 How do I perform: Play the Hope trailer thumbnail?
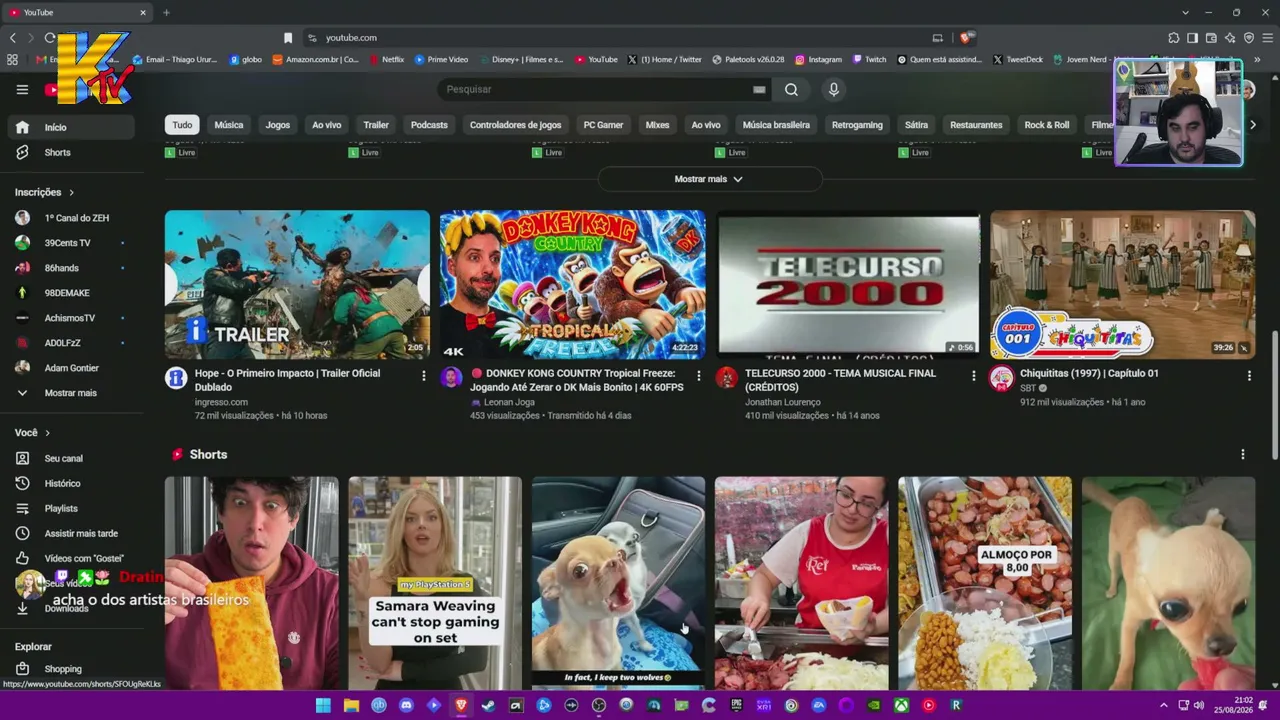click(297, 284)
